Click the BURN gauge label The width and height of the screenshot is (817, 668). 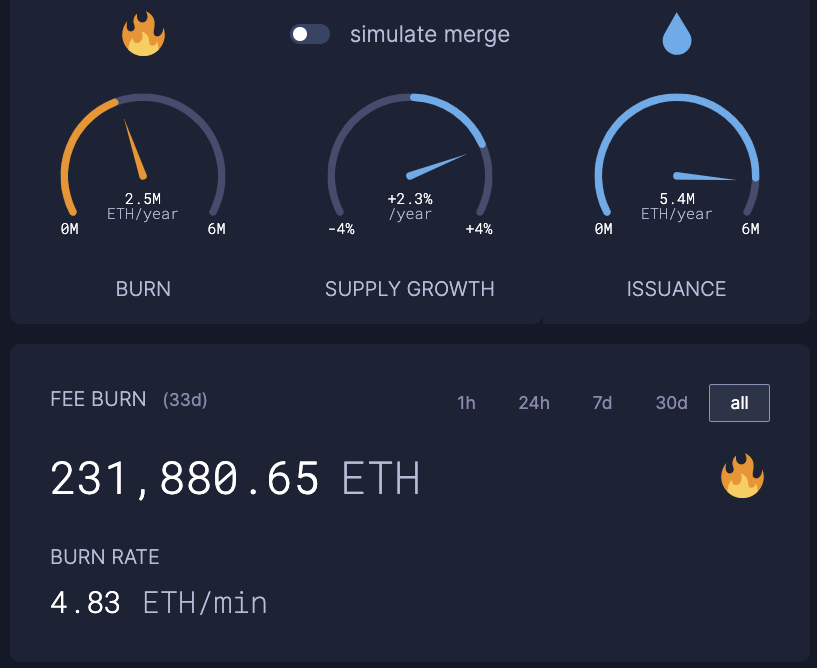tap(143, 289)
